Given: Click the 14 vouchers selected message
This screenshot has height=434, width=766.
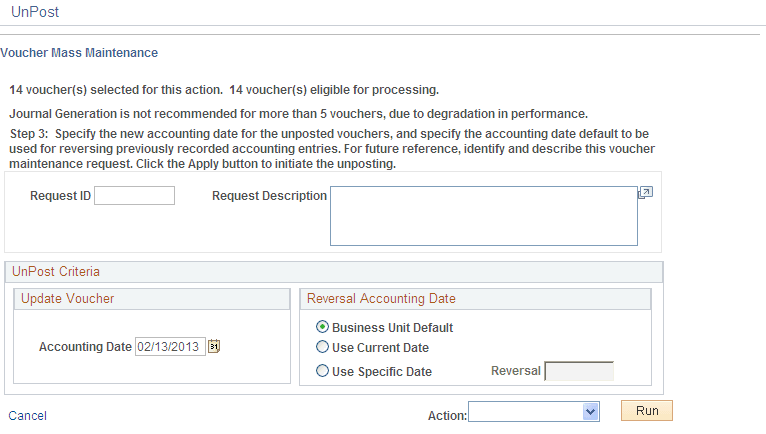Looking at the screenshot, I should coord(224,89).
